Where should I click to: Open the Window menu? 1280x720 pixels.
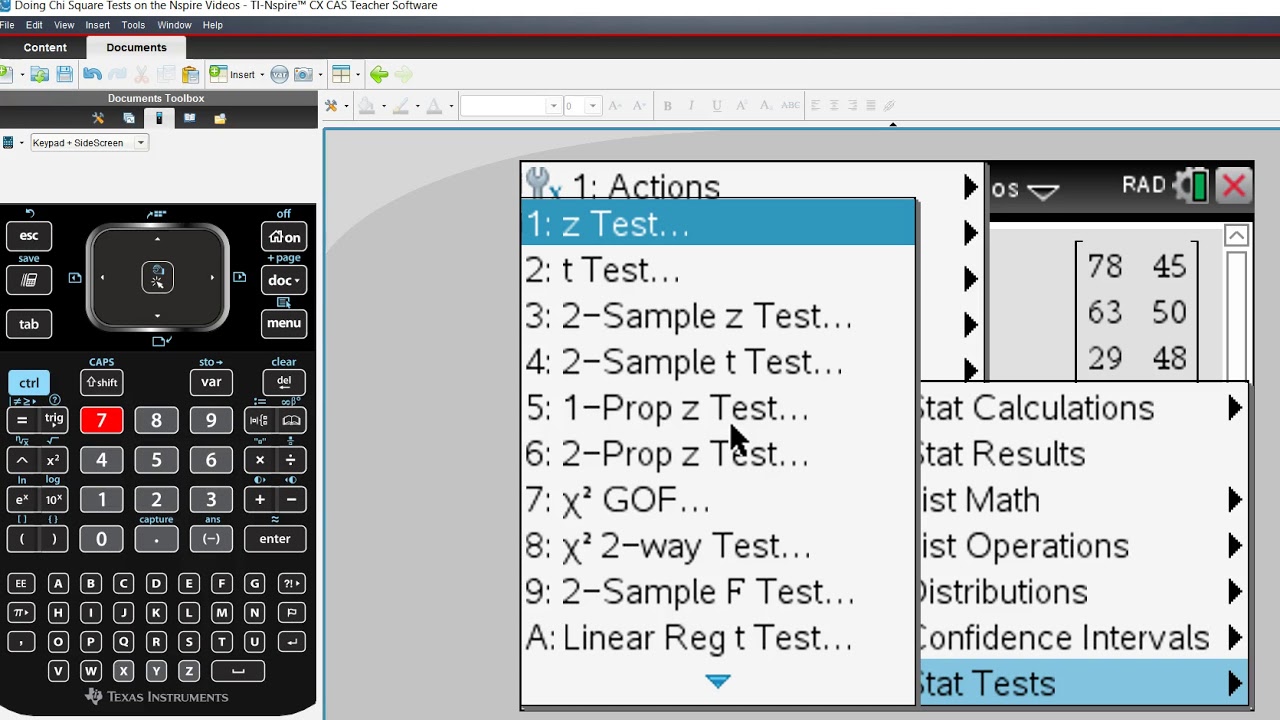pyautogui.click(x=174, y=25)
